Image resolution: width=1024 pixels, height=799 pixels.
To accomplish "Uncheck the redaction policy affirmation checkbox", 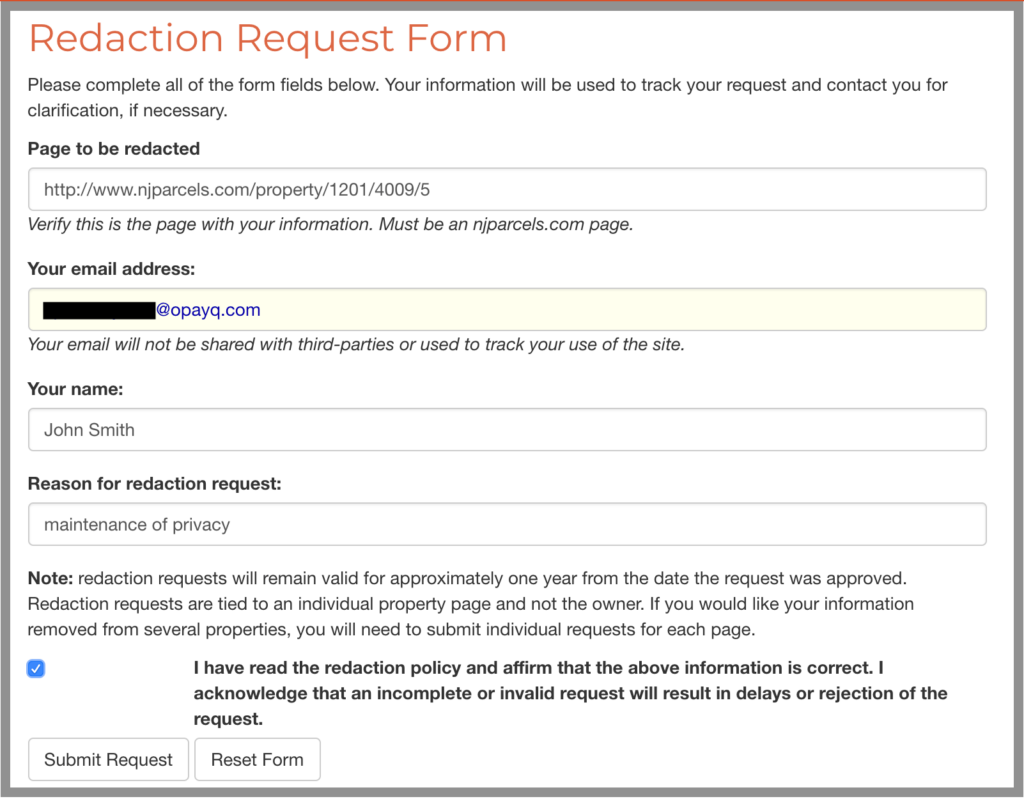I will (x=36, y=669).
